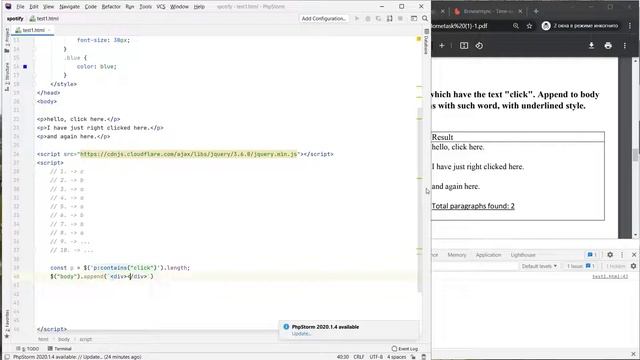Open the View menu

coord(49,7)
